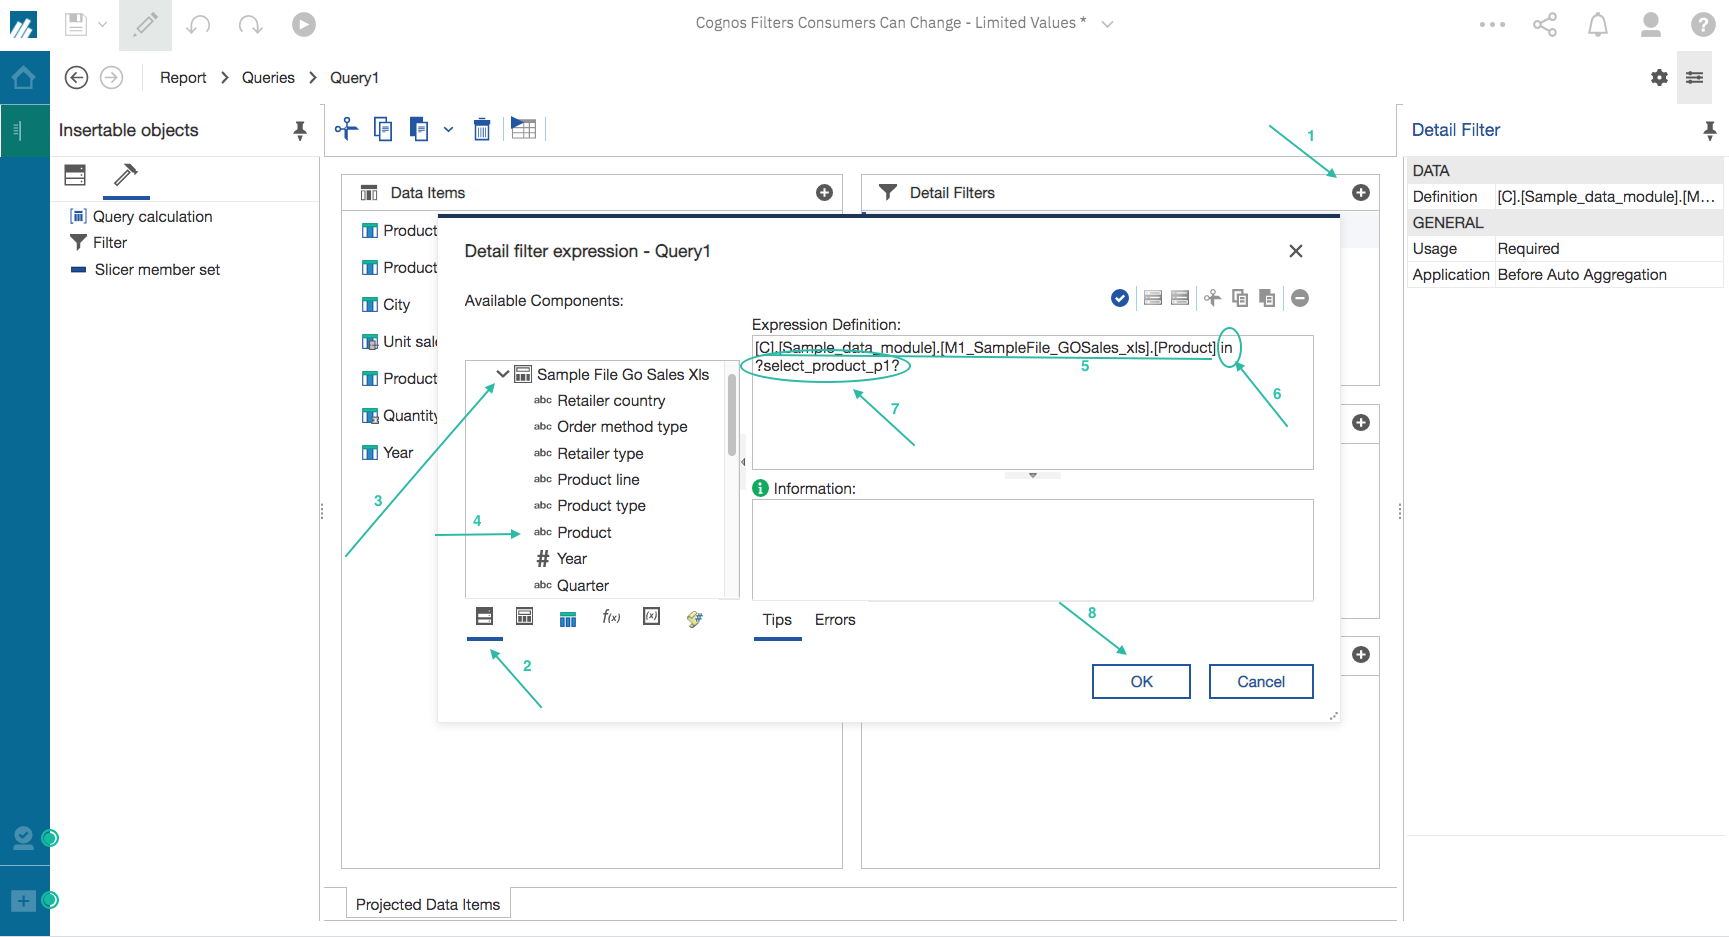Click the Cancel button

1261,681
